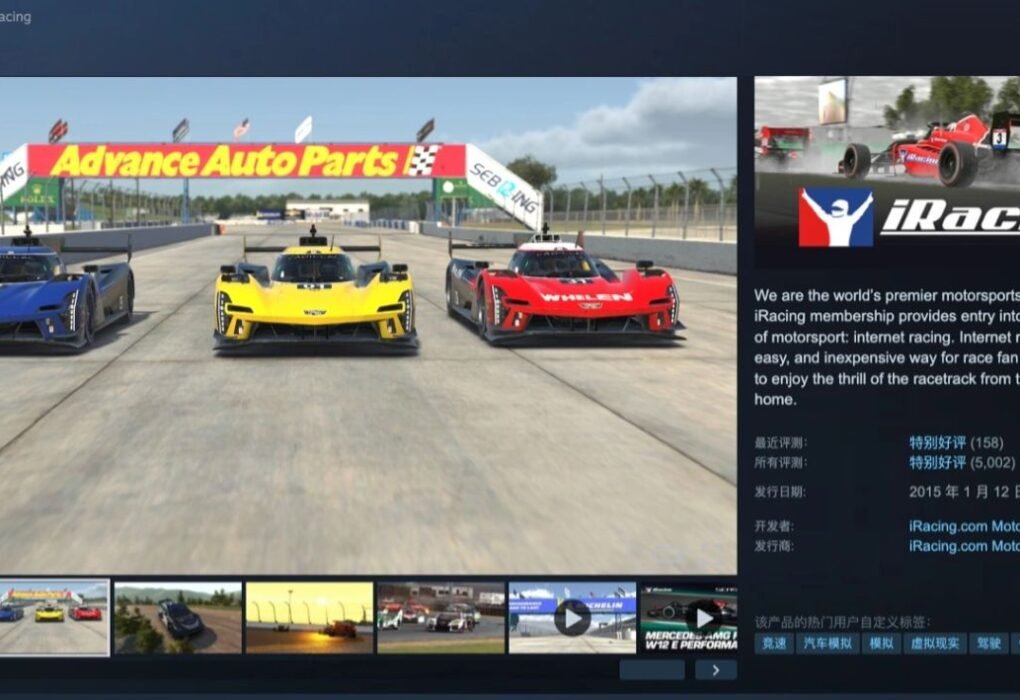This screenshot has height=700, width=1020.
Task: Click the 竞速 tag
Action: click(774, 643)
